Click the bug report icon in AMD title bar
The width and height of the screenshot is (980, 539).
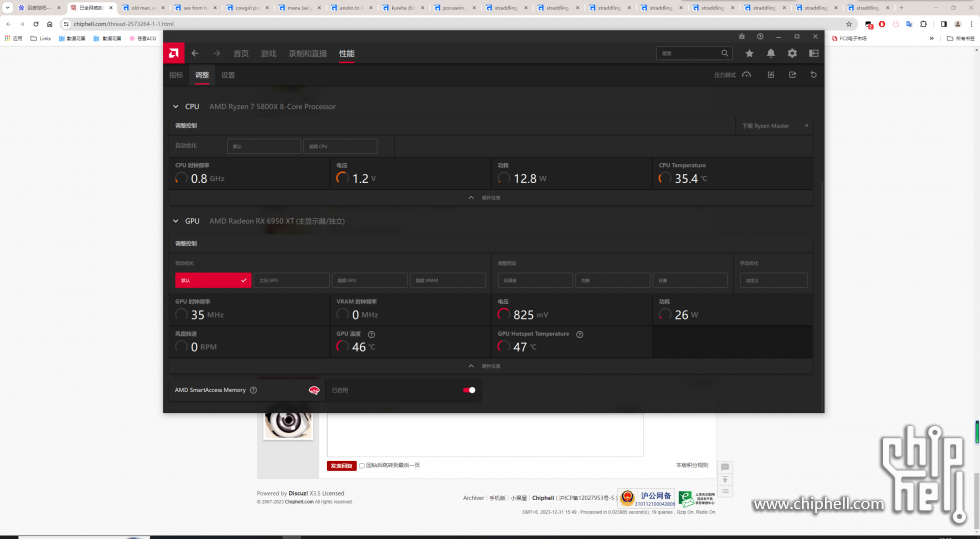click(x=741, y=36)
